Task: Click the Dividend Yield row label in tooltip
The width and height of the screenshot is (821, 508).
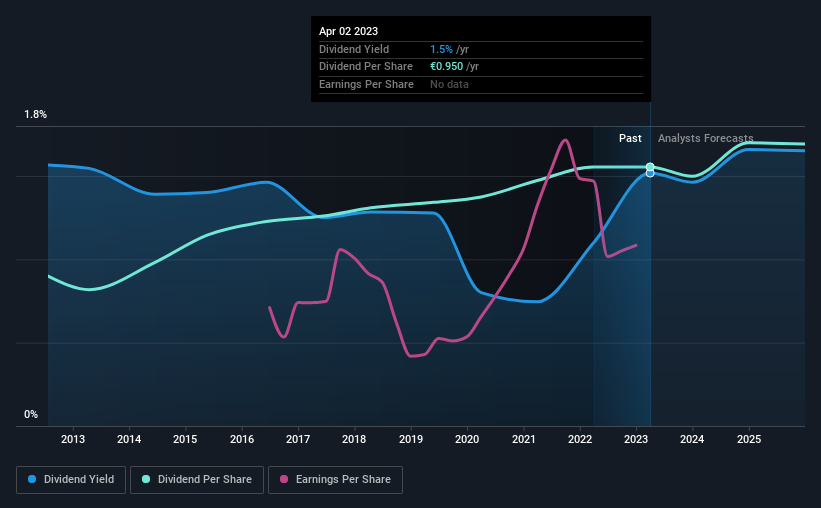Action: tap(354, 49)
